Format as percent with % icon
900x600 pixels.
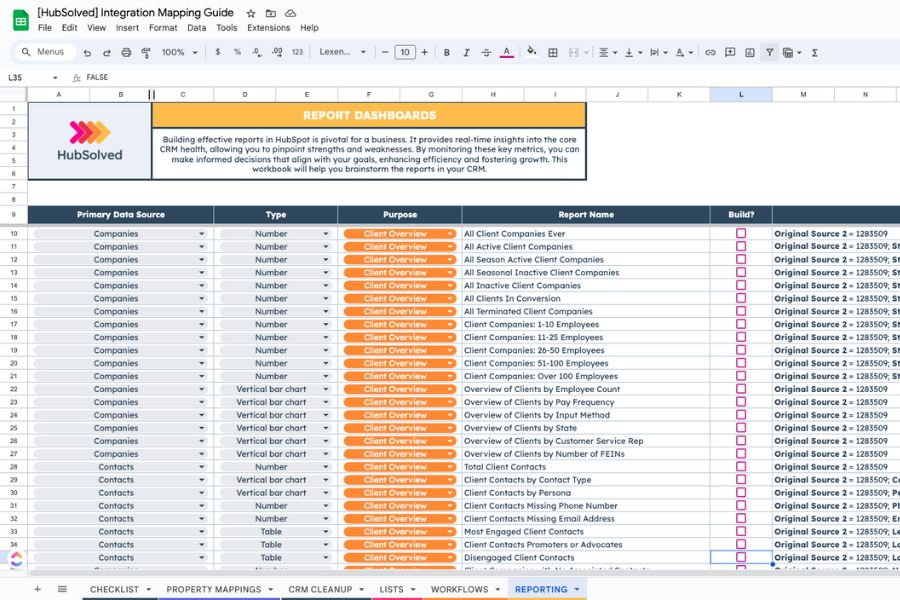[237, 52]
